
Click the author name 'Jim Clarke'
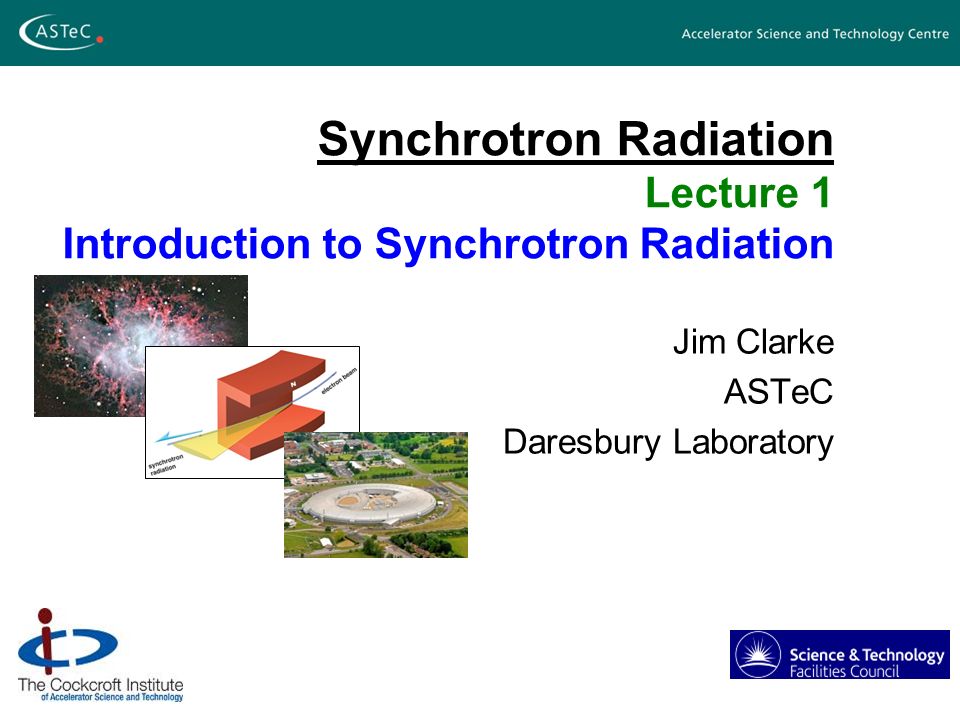[753, 342]
